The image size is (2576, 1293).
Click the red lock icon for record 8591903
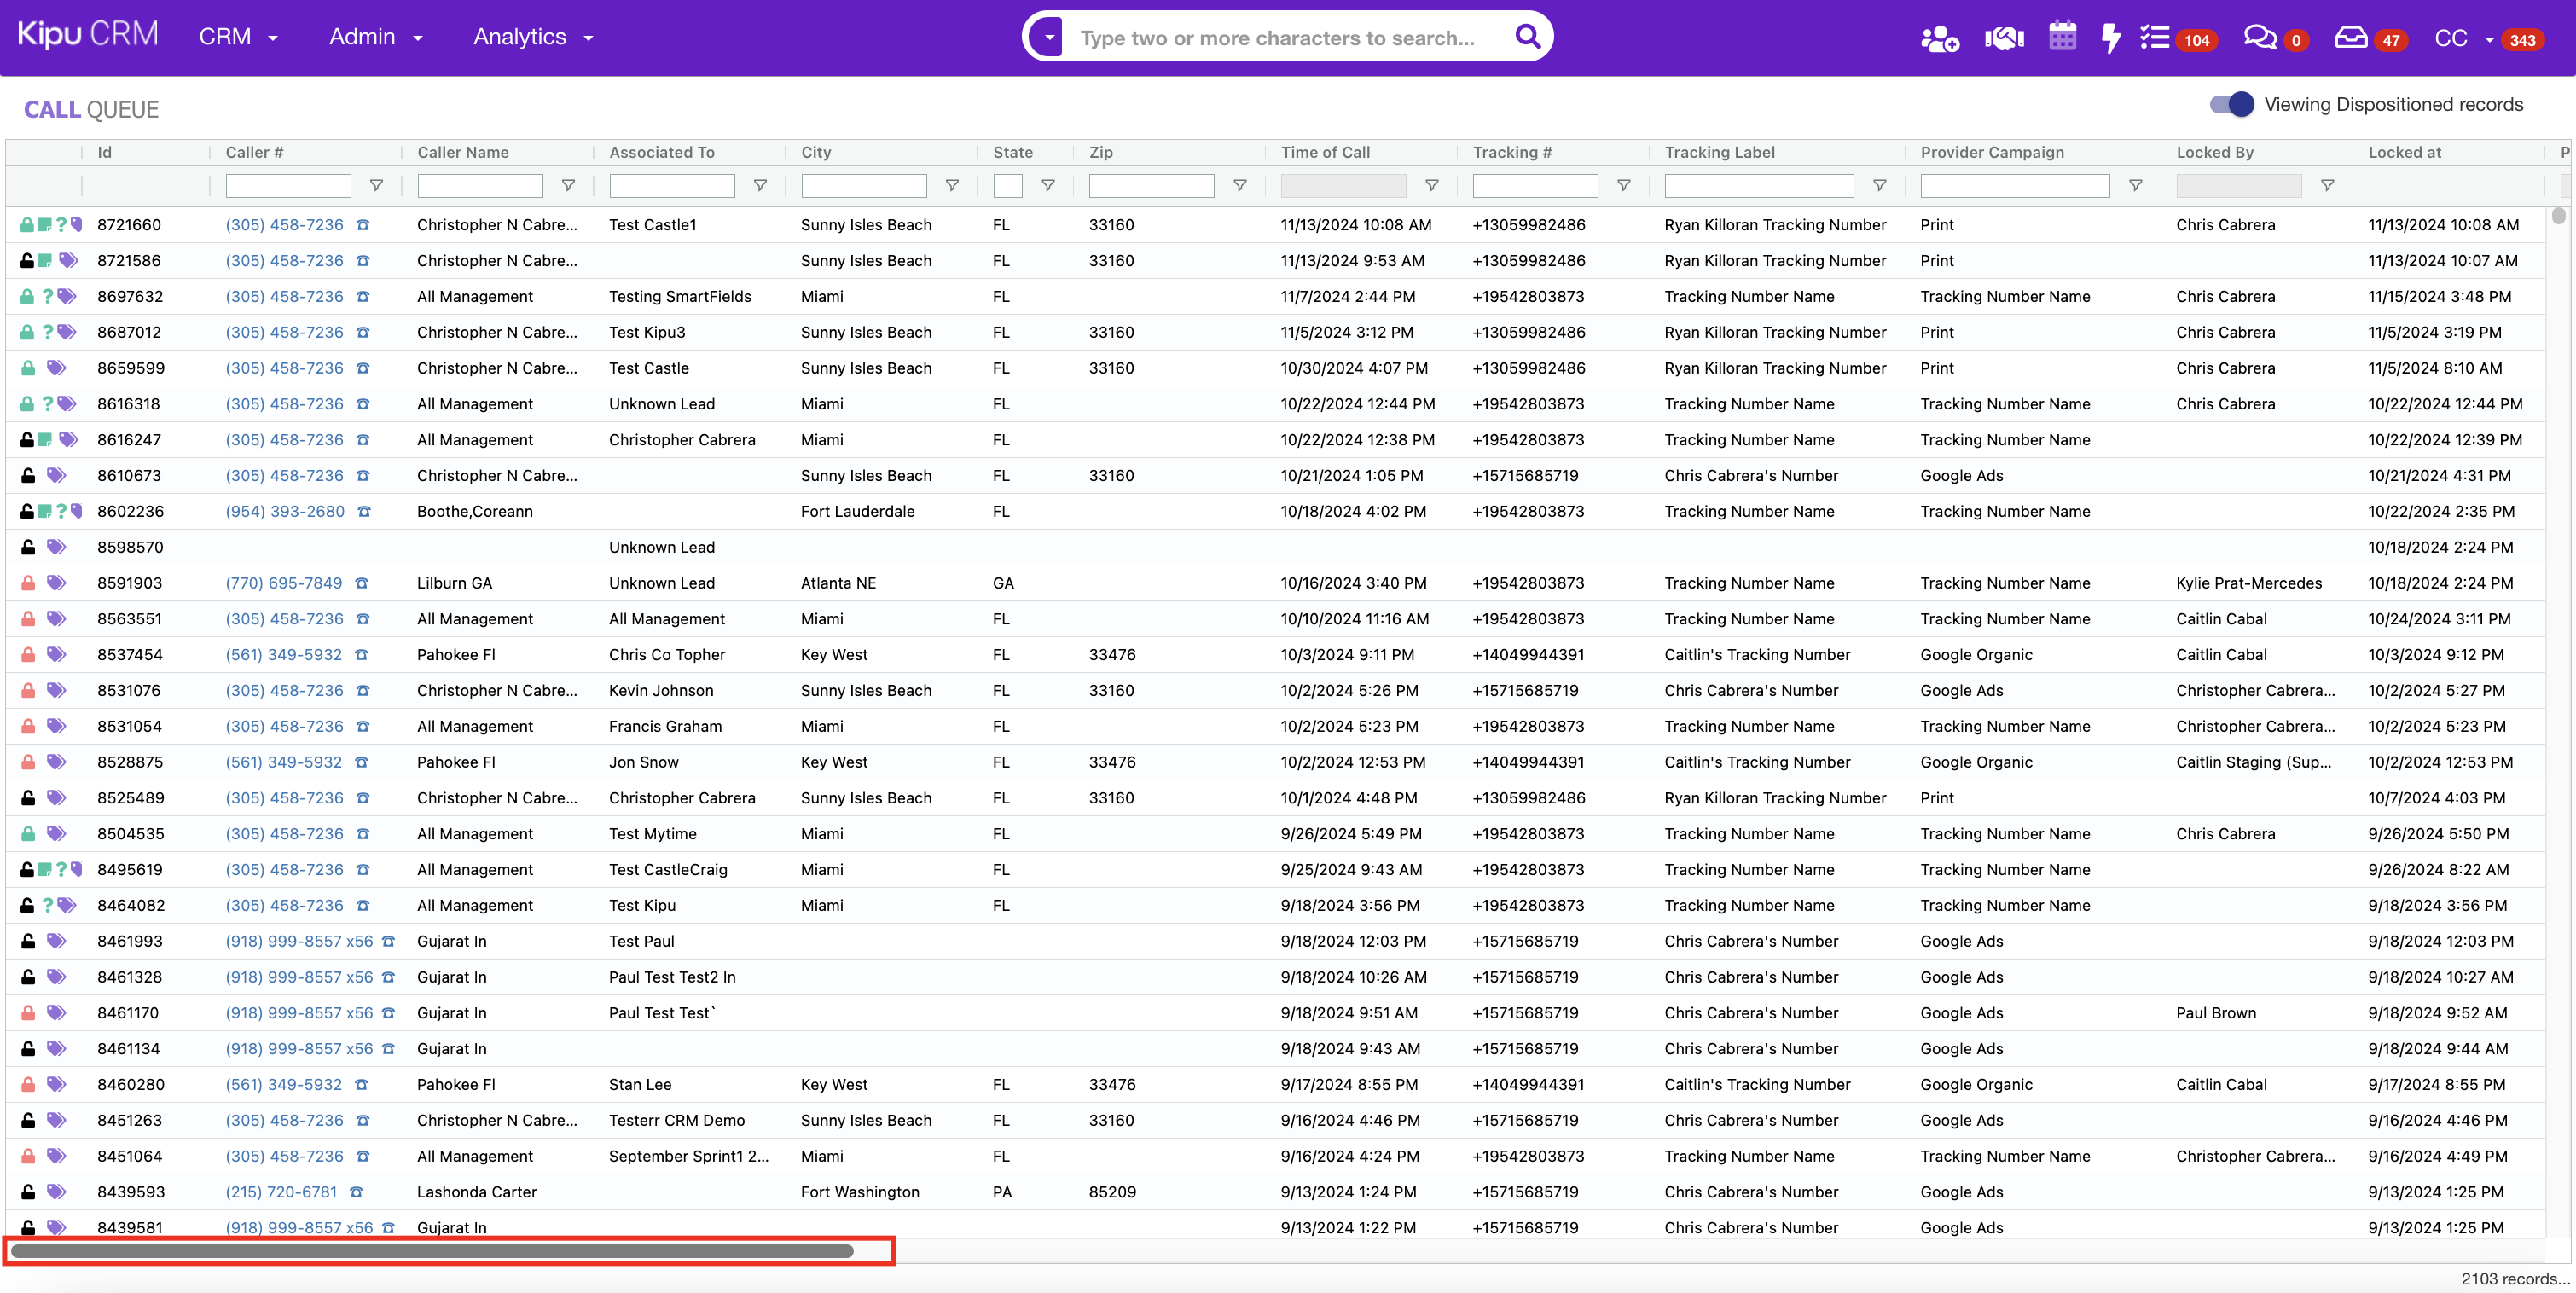28,583
